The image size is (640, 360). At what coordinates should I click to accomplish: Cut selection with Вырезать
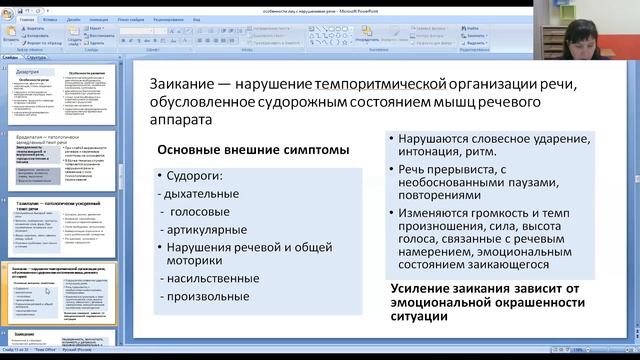click(x=33, y=29)
